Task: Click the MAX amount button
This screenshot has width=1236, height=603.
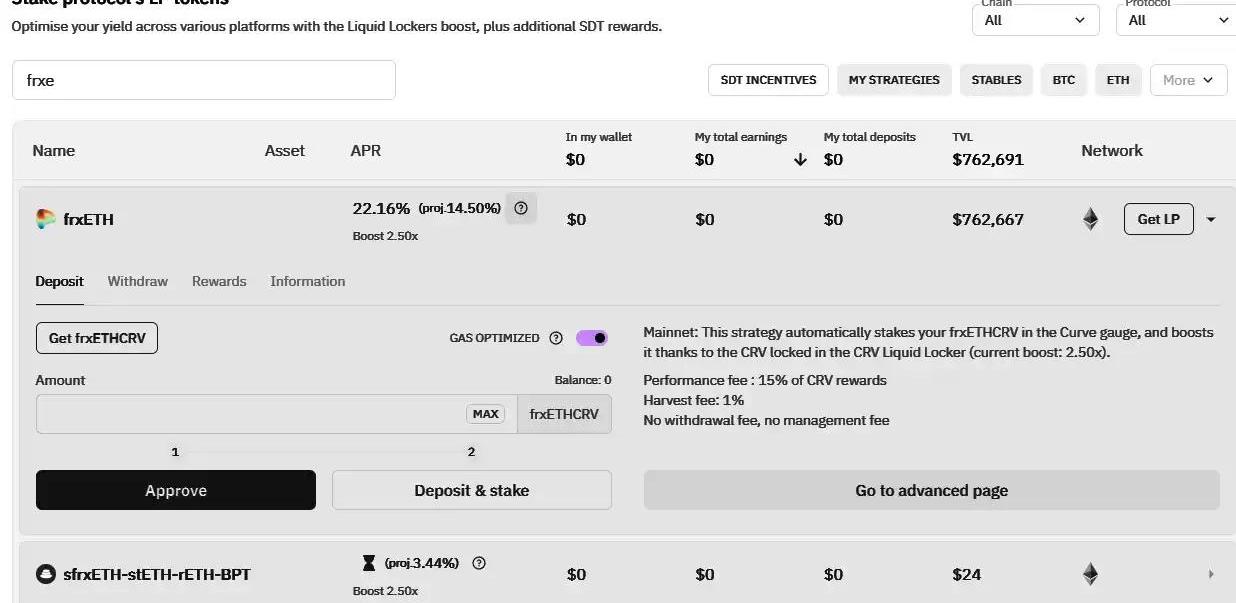Action: tap(485, 414)
